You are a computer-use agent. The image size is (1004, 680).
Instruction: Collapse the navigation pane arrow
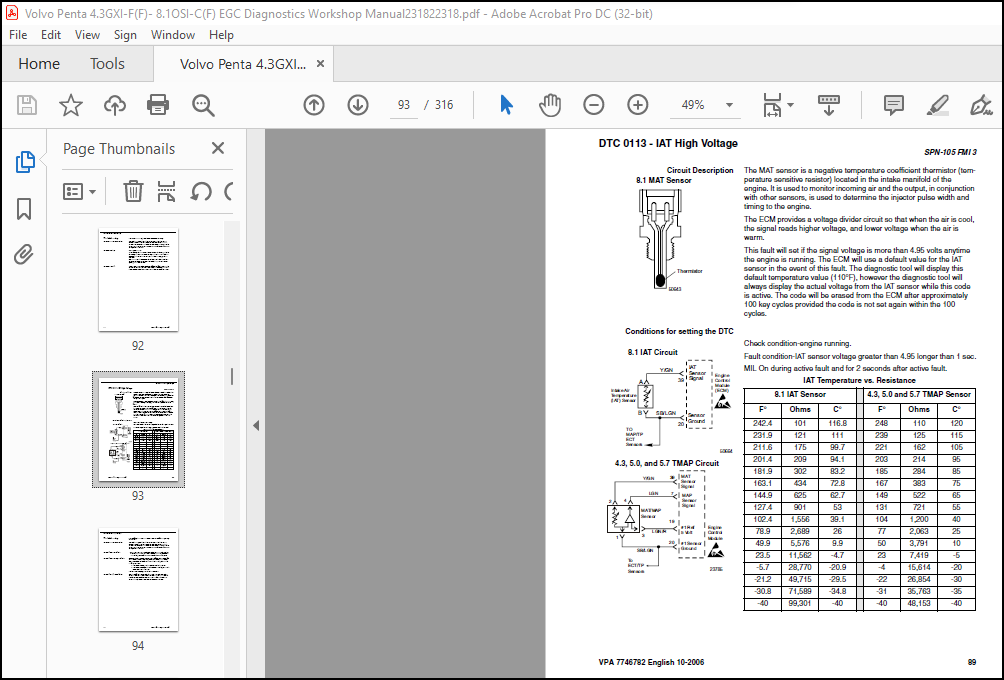click(x=256, y=425)
